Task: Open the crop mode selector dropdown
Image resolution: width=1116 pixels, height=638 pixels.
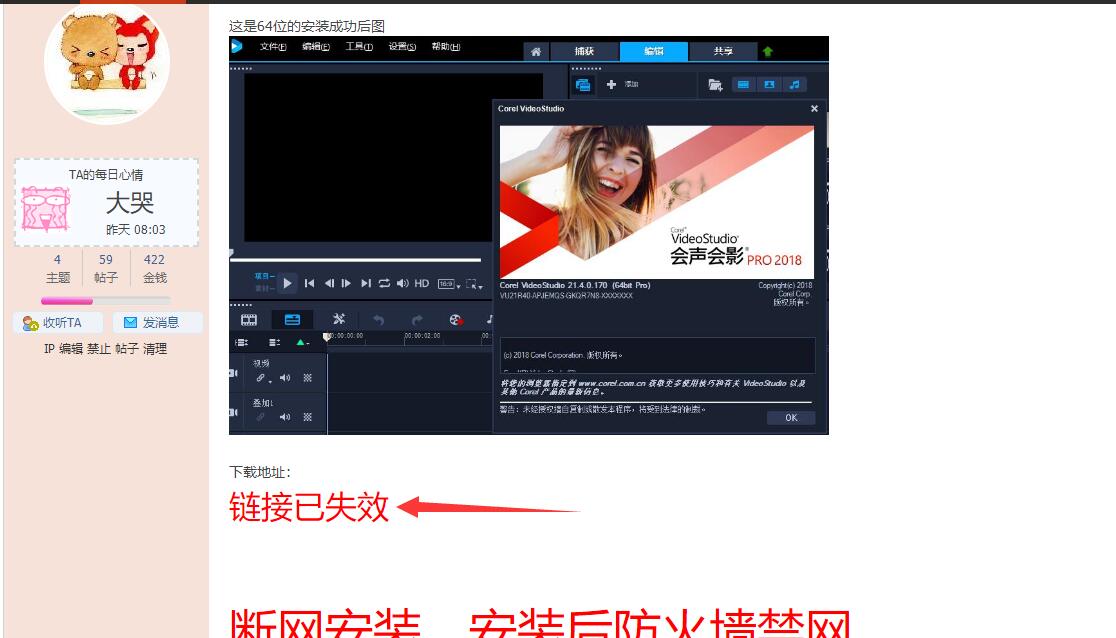Action: coord(474,284)
